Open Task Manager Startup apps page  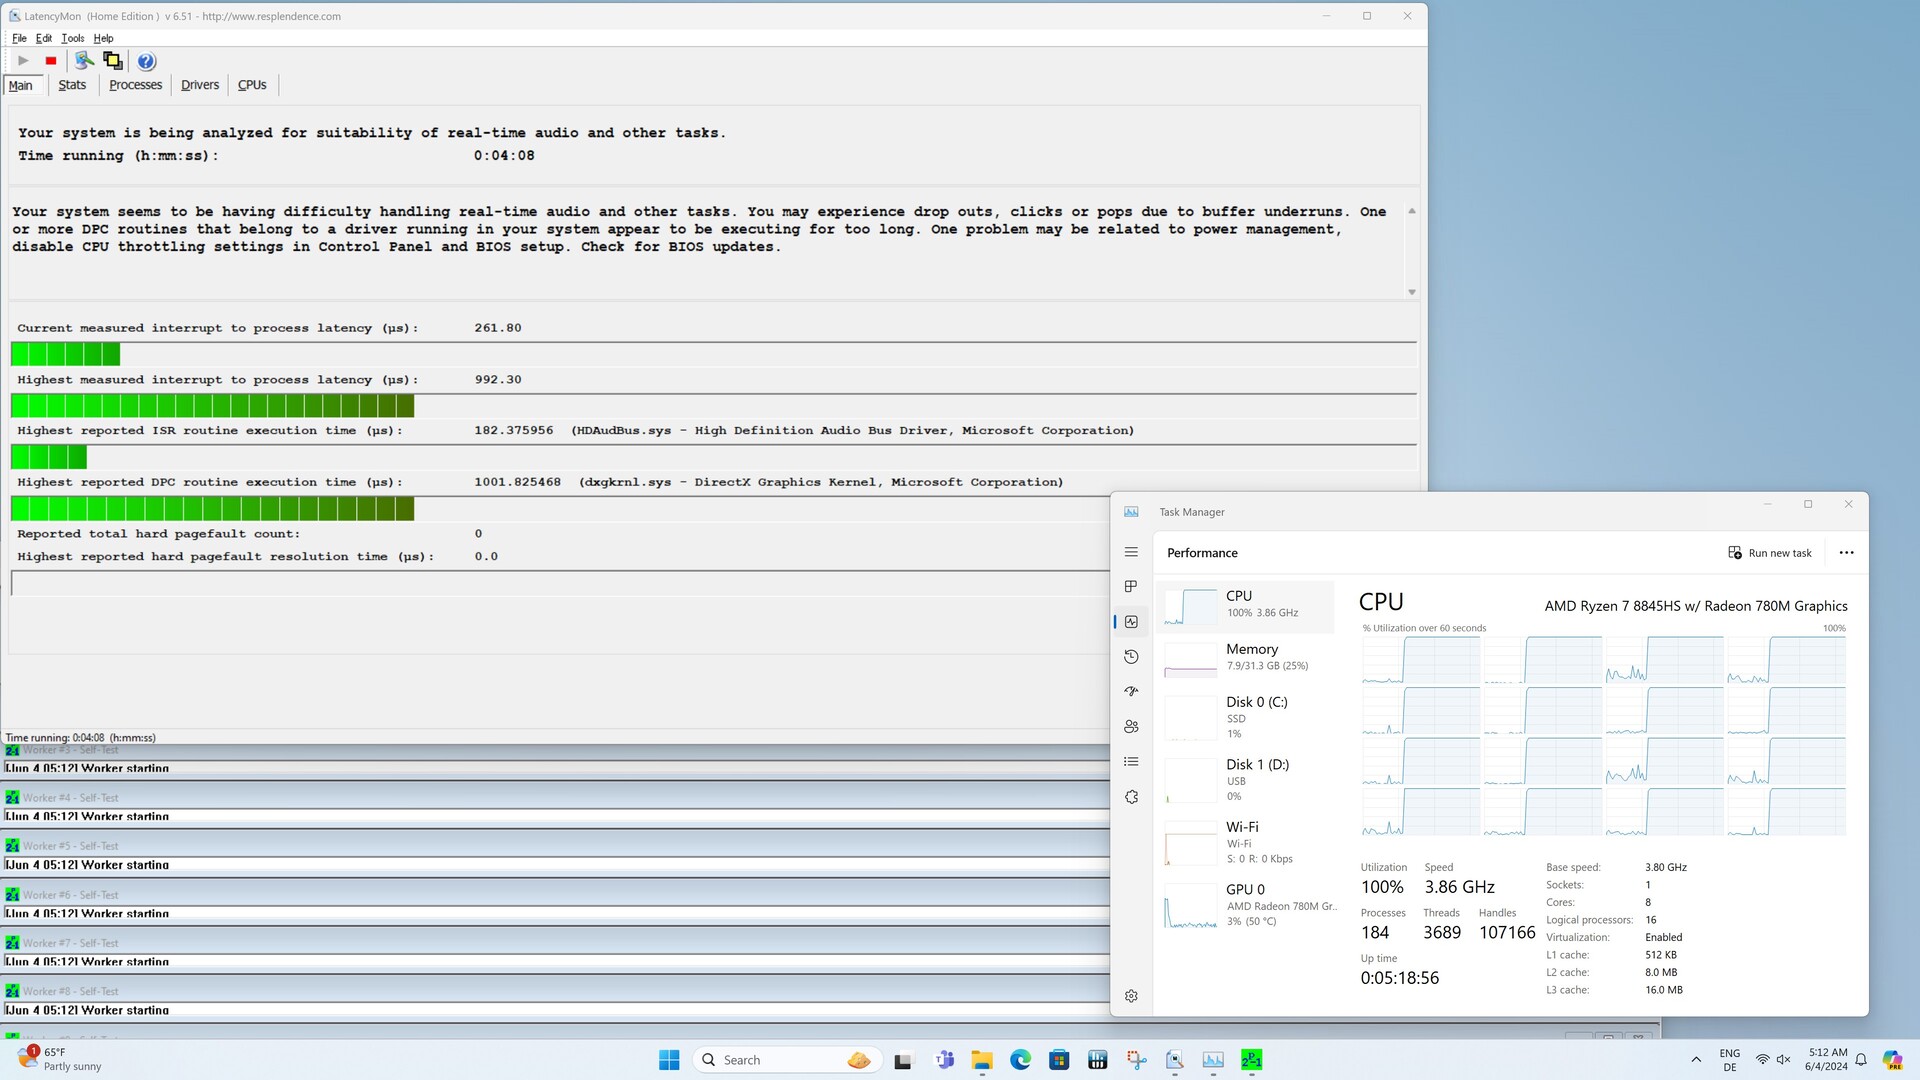point(1131,692)
